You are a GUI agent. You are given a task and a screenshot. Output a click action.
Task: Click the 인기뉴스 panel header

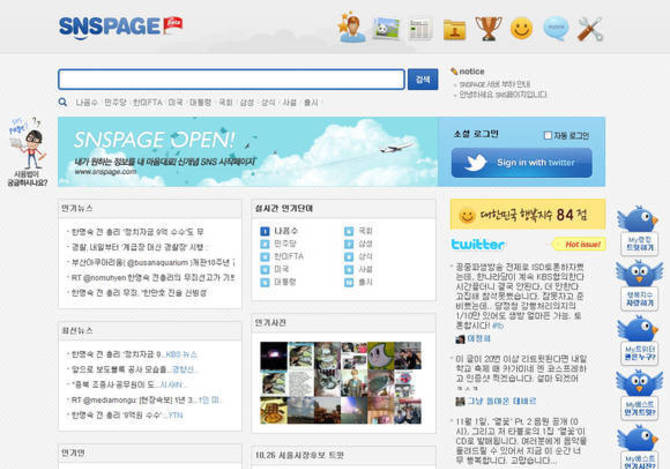[150, 208]
